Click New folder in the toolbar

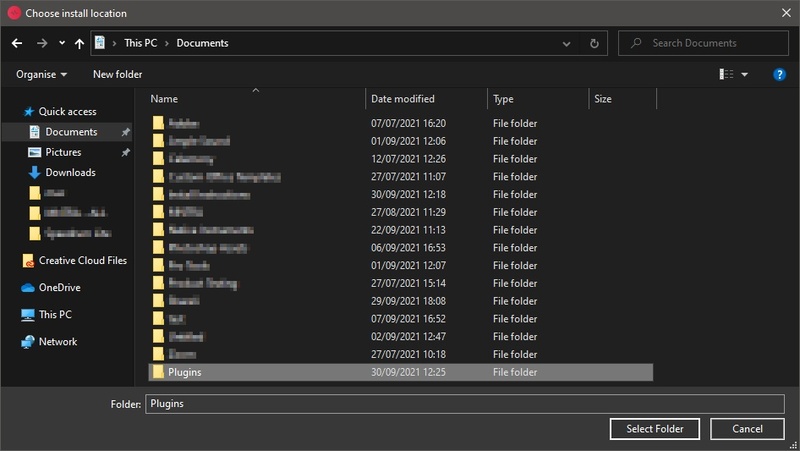pyautogui.click(x=117, y=74)
